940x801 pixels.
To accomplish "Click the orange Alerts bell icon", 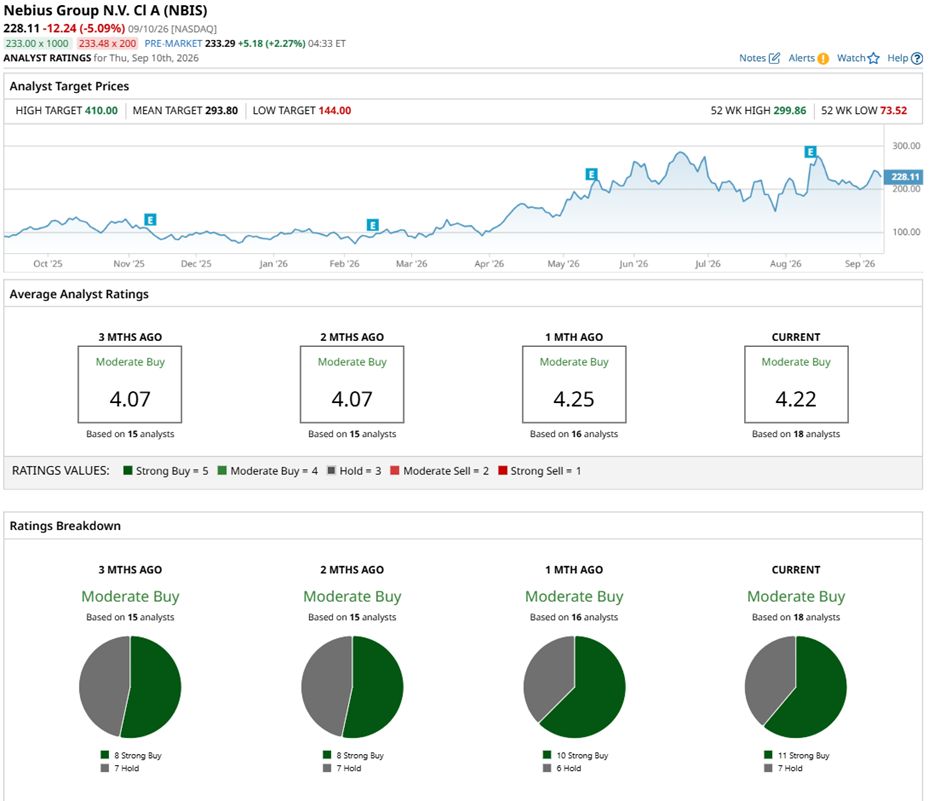I will point(823,59).
